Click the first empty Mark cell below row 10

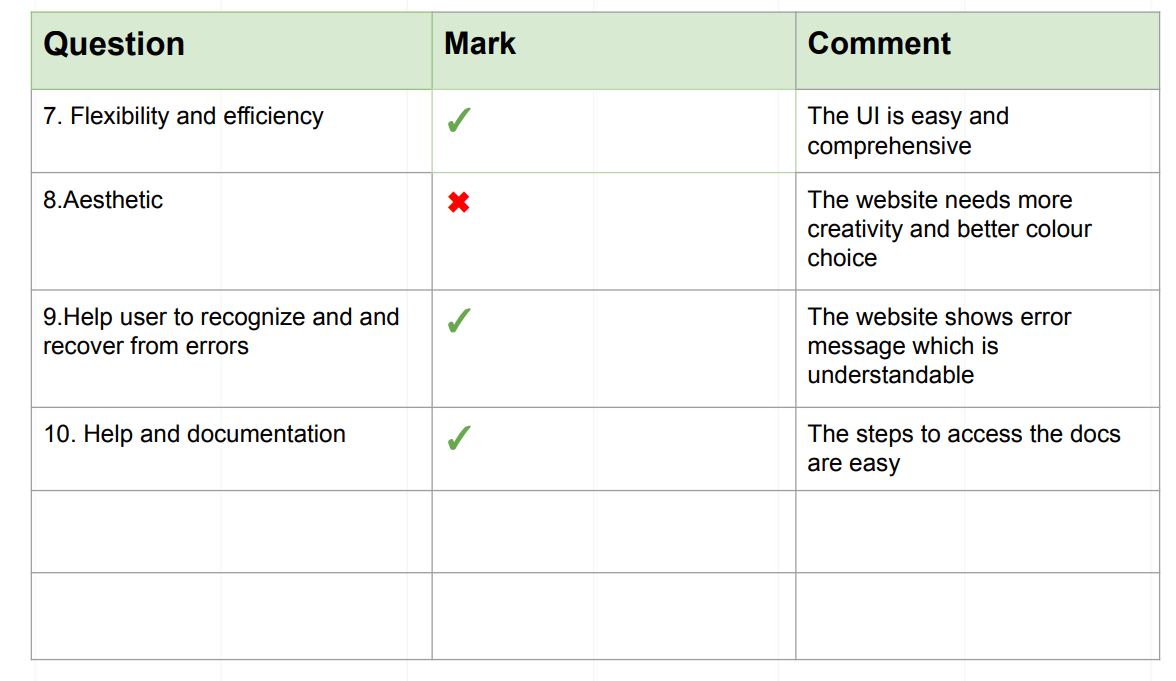pos(614,532)
